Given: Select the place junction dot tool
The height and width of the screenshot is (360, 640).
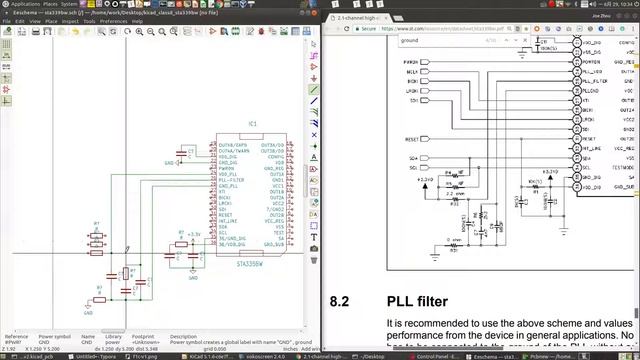Looking at the screenshot, I should (313, 146).
